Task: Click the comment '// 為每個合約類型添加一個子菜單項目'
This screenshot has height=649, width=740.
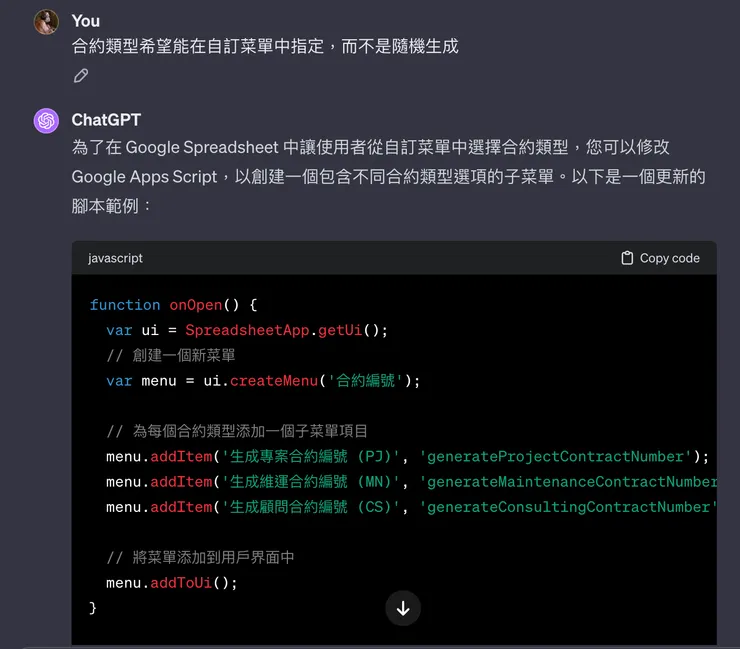Action: click(237, 431)
